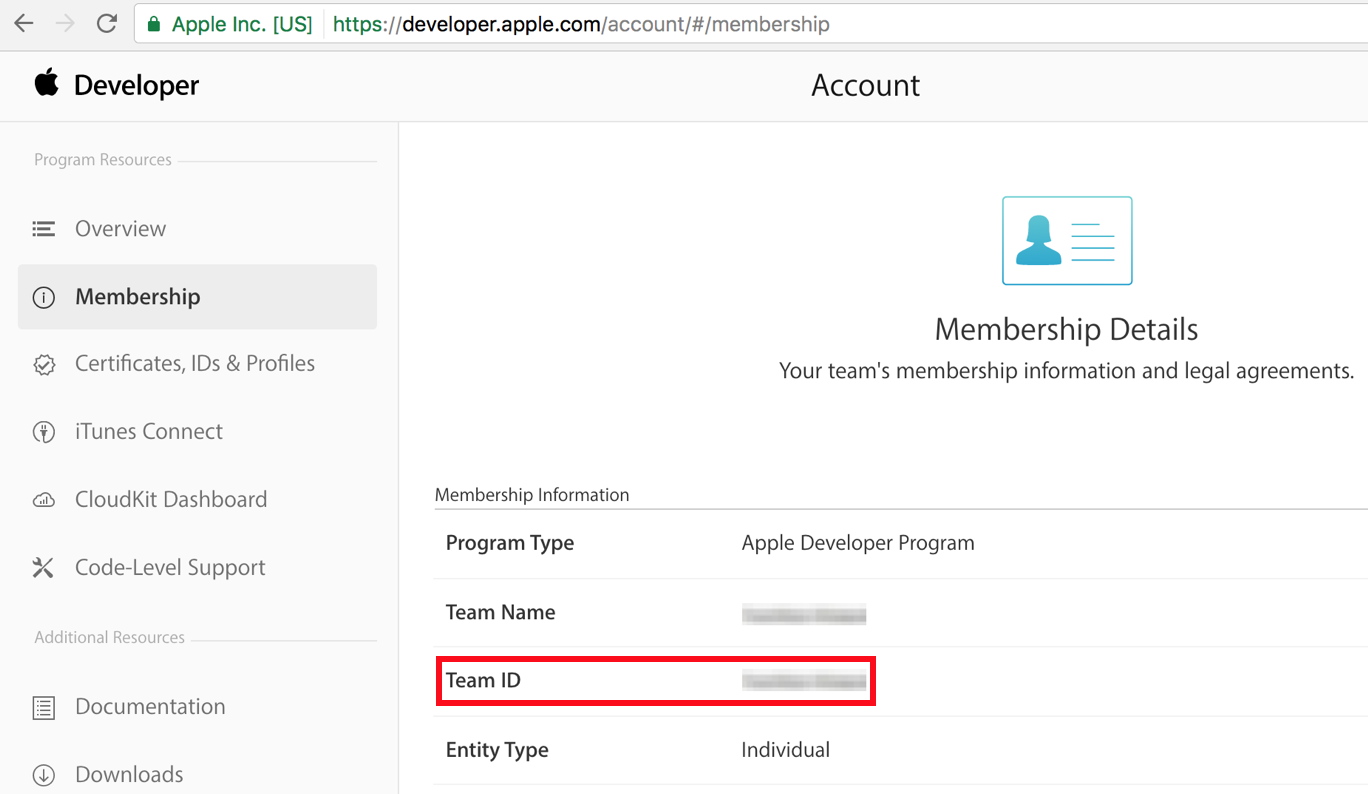The image size is (1368, 794).
Task: Click the Overview list icon
Action: pyautogui.click(x=43, y=229)
